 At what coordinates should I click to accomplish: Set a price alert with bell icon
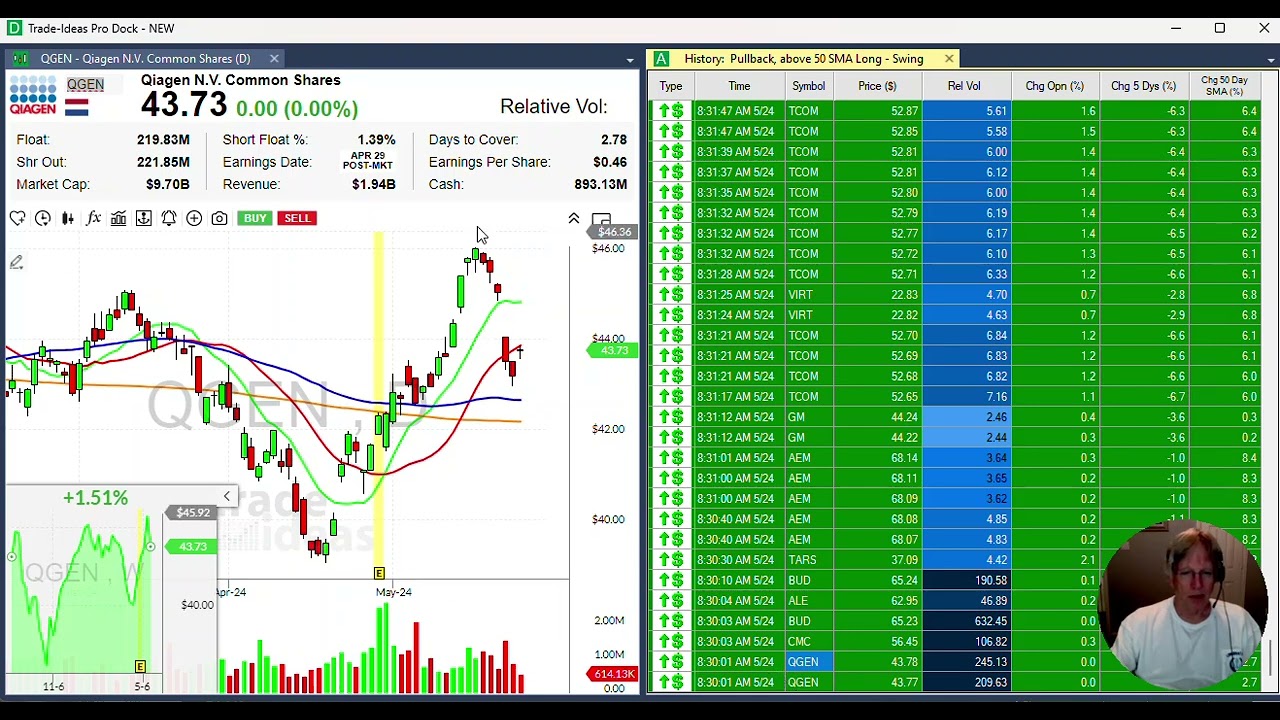pyautogui.click(x=169, y=218)
